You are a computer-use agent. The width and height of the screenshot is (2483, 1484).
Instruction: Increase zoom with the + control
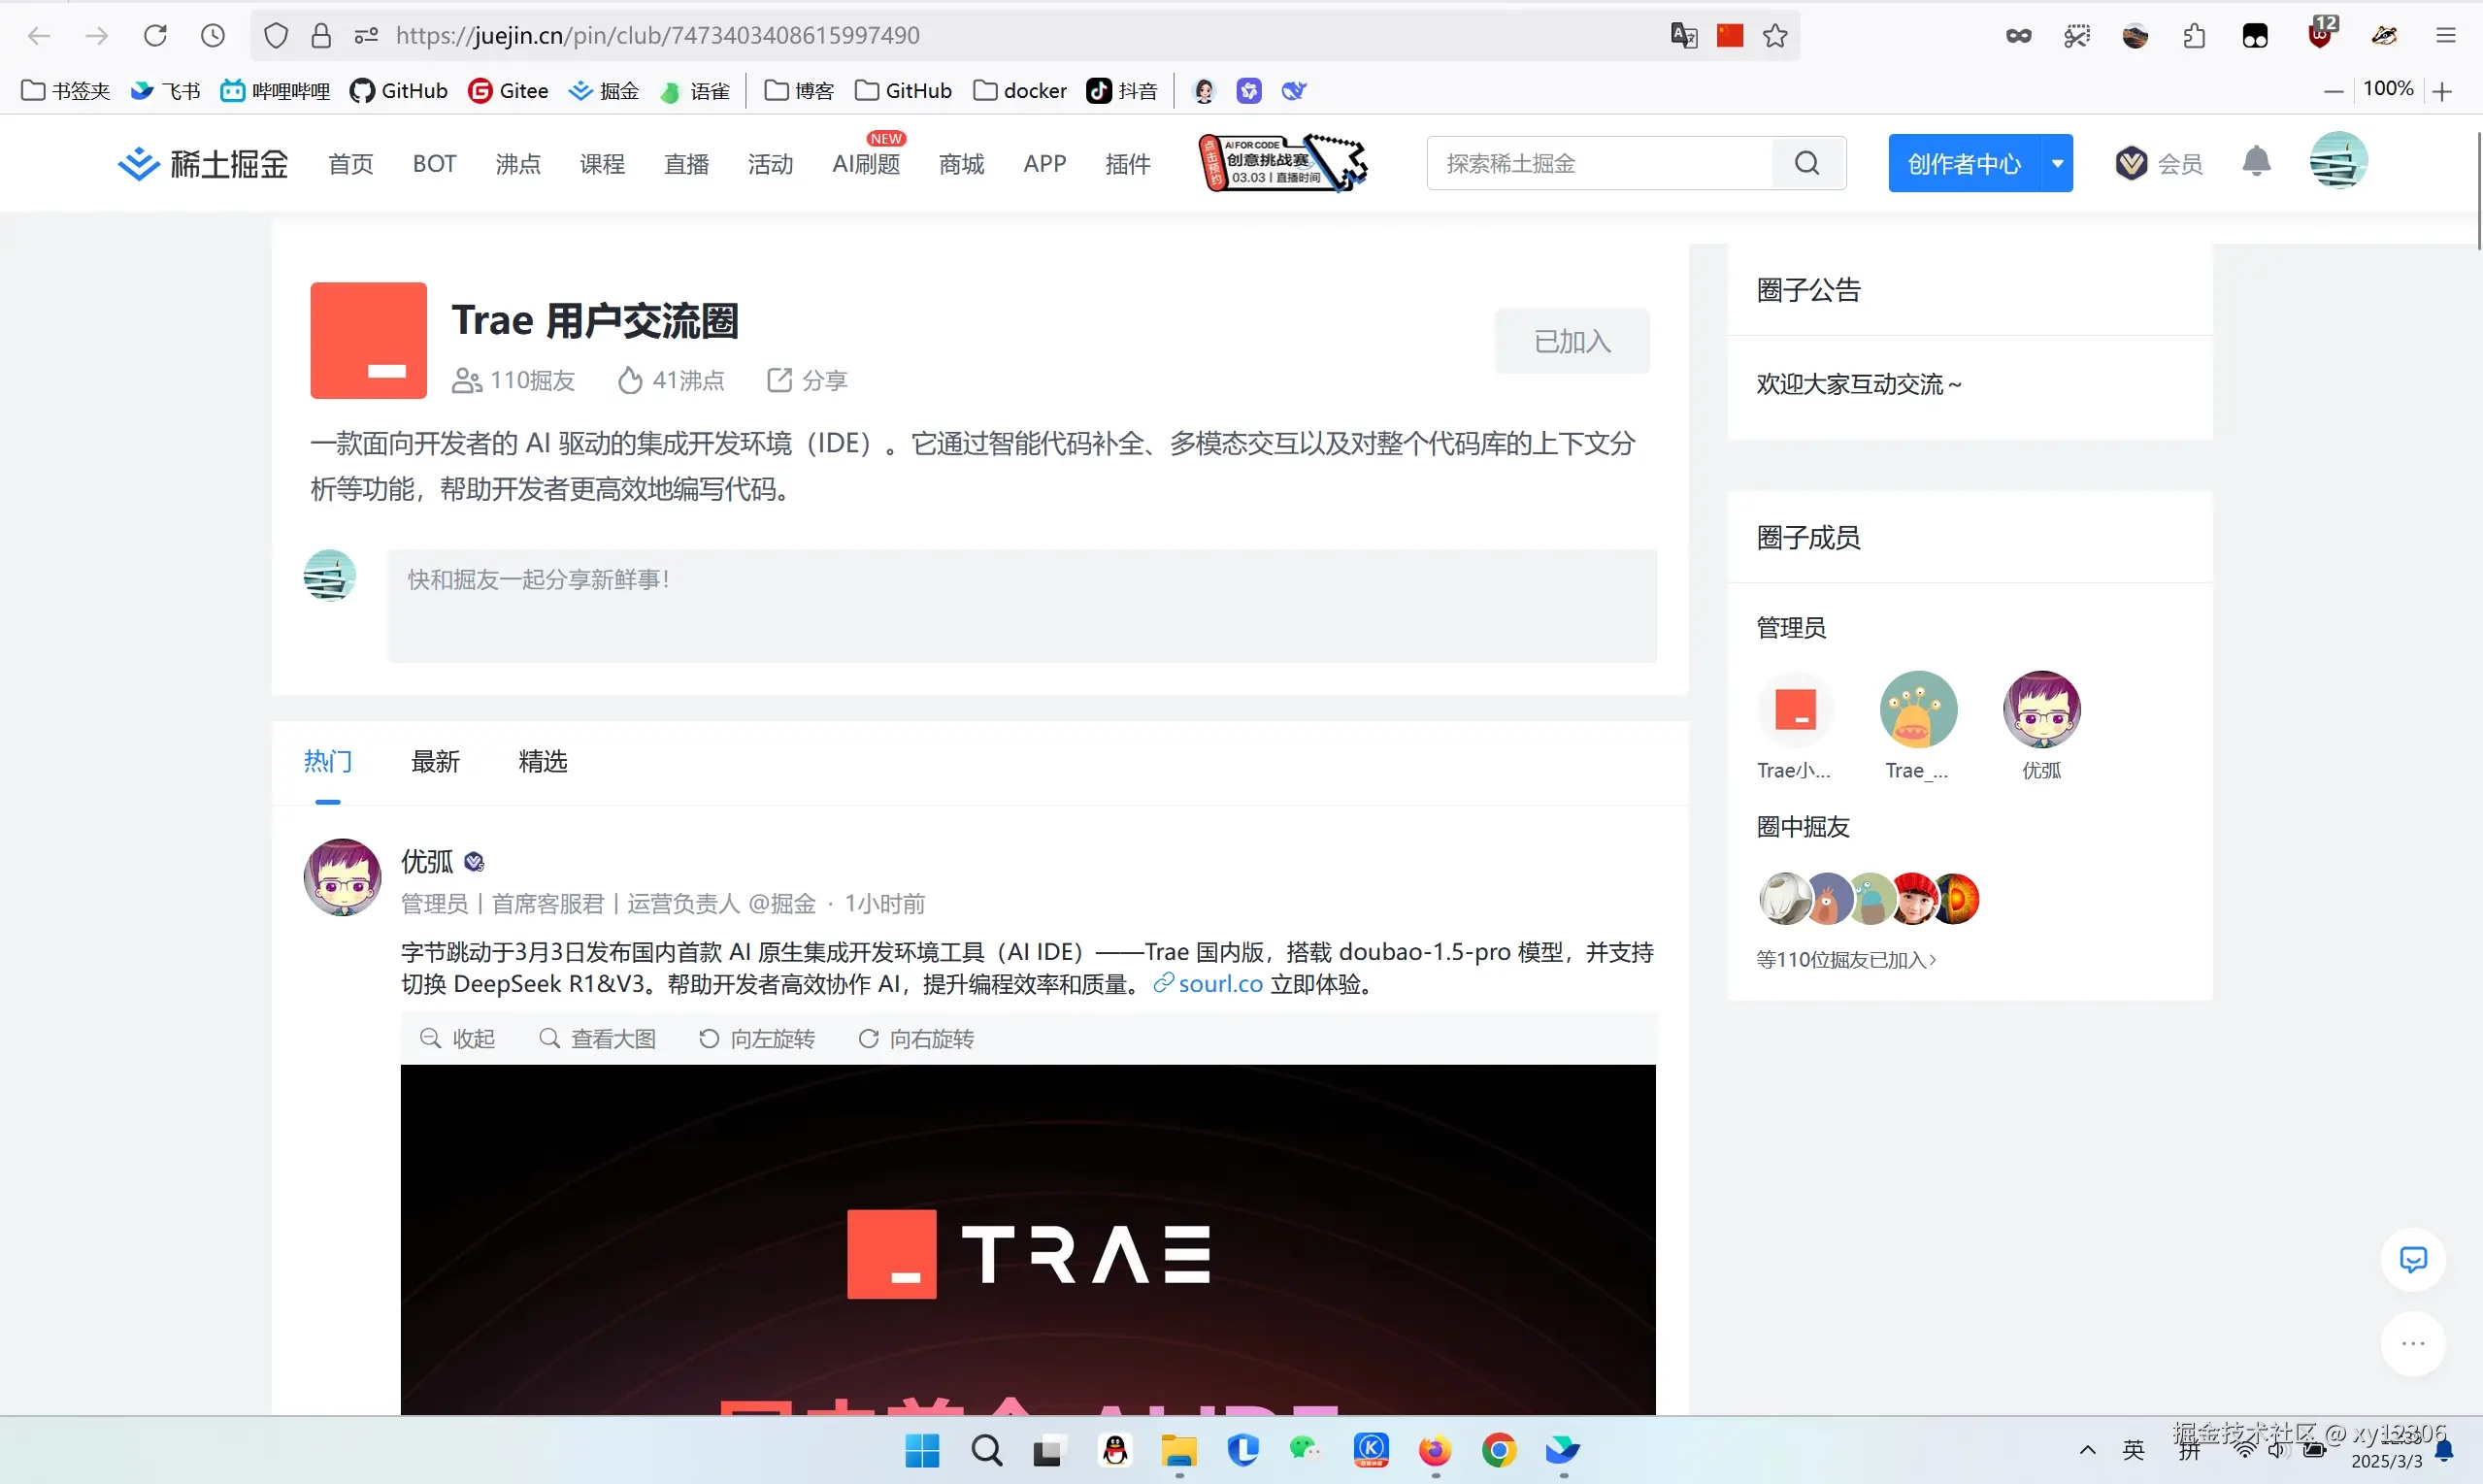pyautogui.click(x=2443, y=90)
